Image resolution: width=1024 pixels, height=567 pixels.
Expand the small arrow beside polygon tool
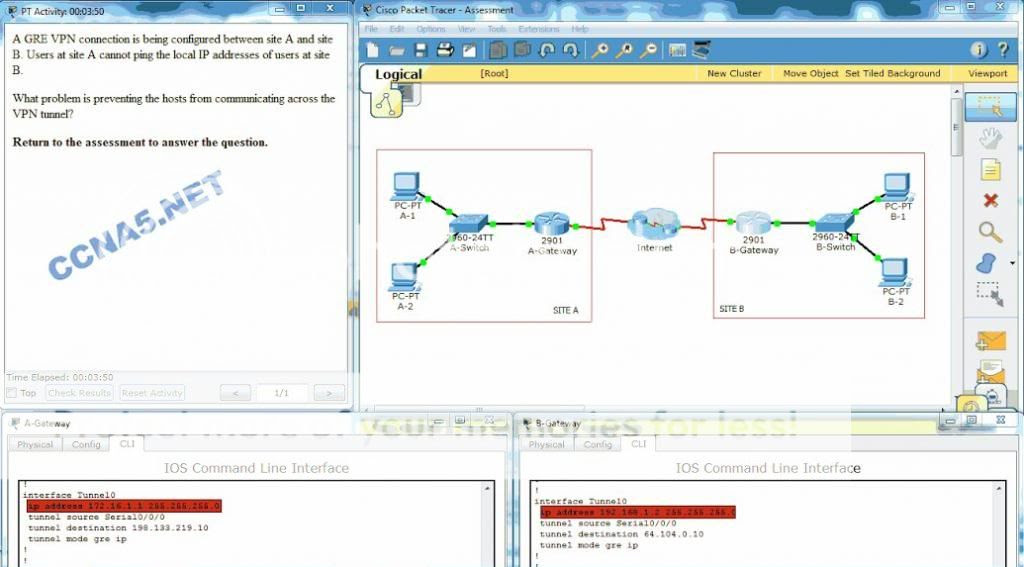(1012, 263)
